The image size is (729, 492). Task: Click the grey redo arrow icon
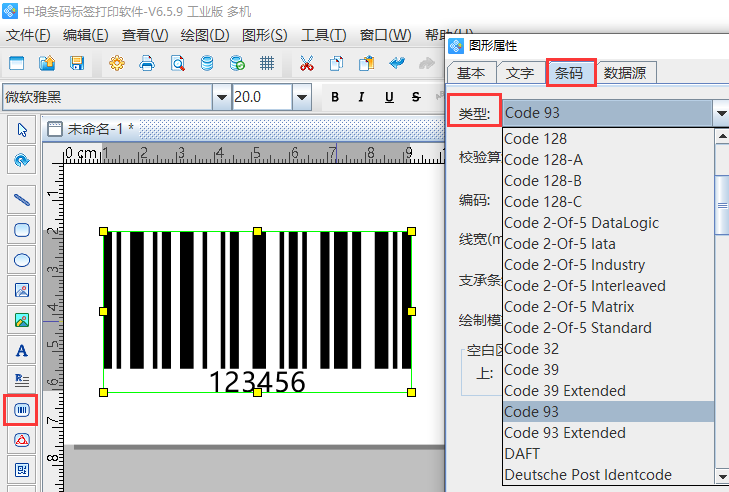tap(426, 63)
